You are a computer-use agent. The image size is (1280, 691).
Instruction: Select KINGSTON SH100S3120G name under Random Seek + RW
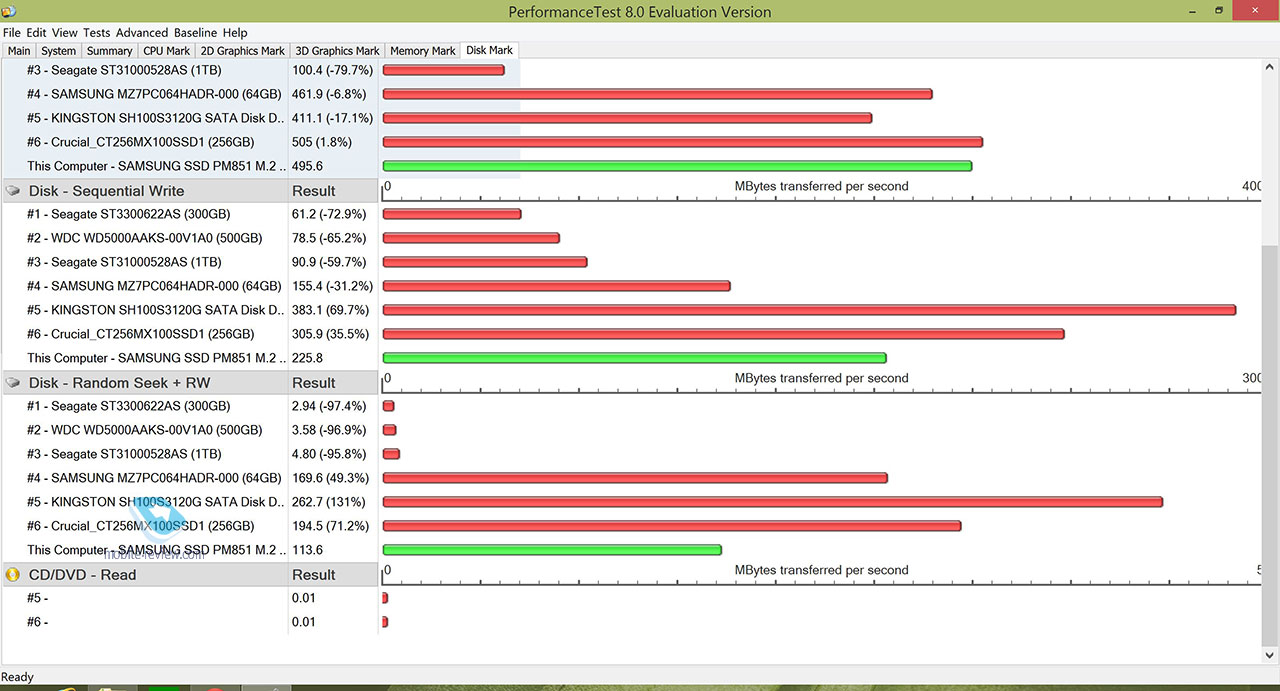coord(156,502)
